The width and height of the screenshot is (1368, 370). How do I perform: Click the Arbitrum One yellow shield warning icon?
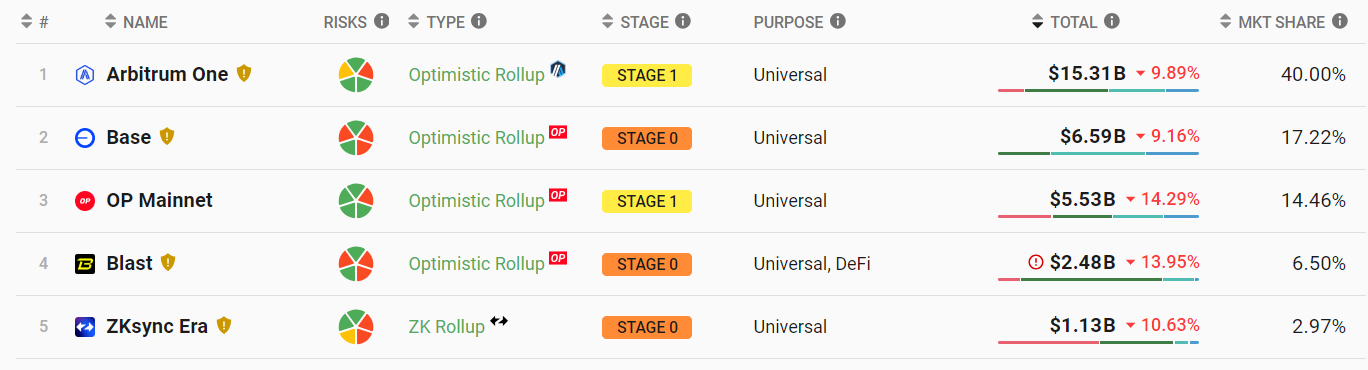point(244,73)
